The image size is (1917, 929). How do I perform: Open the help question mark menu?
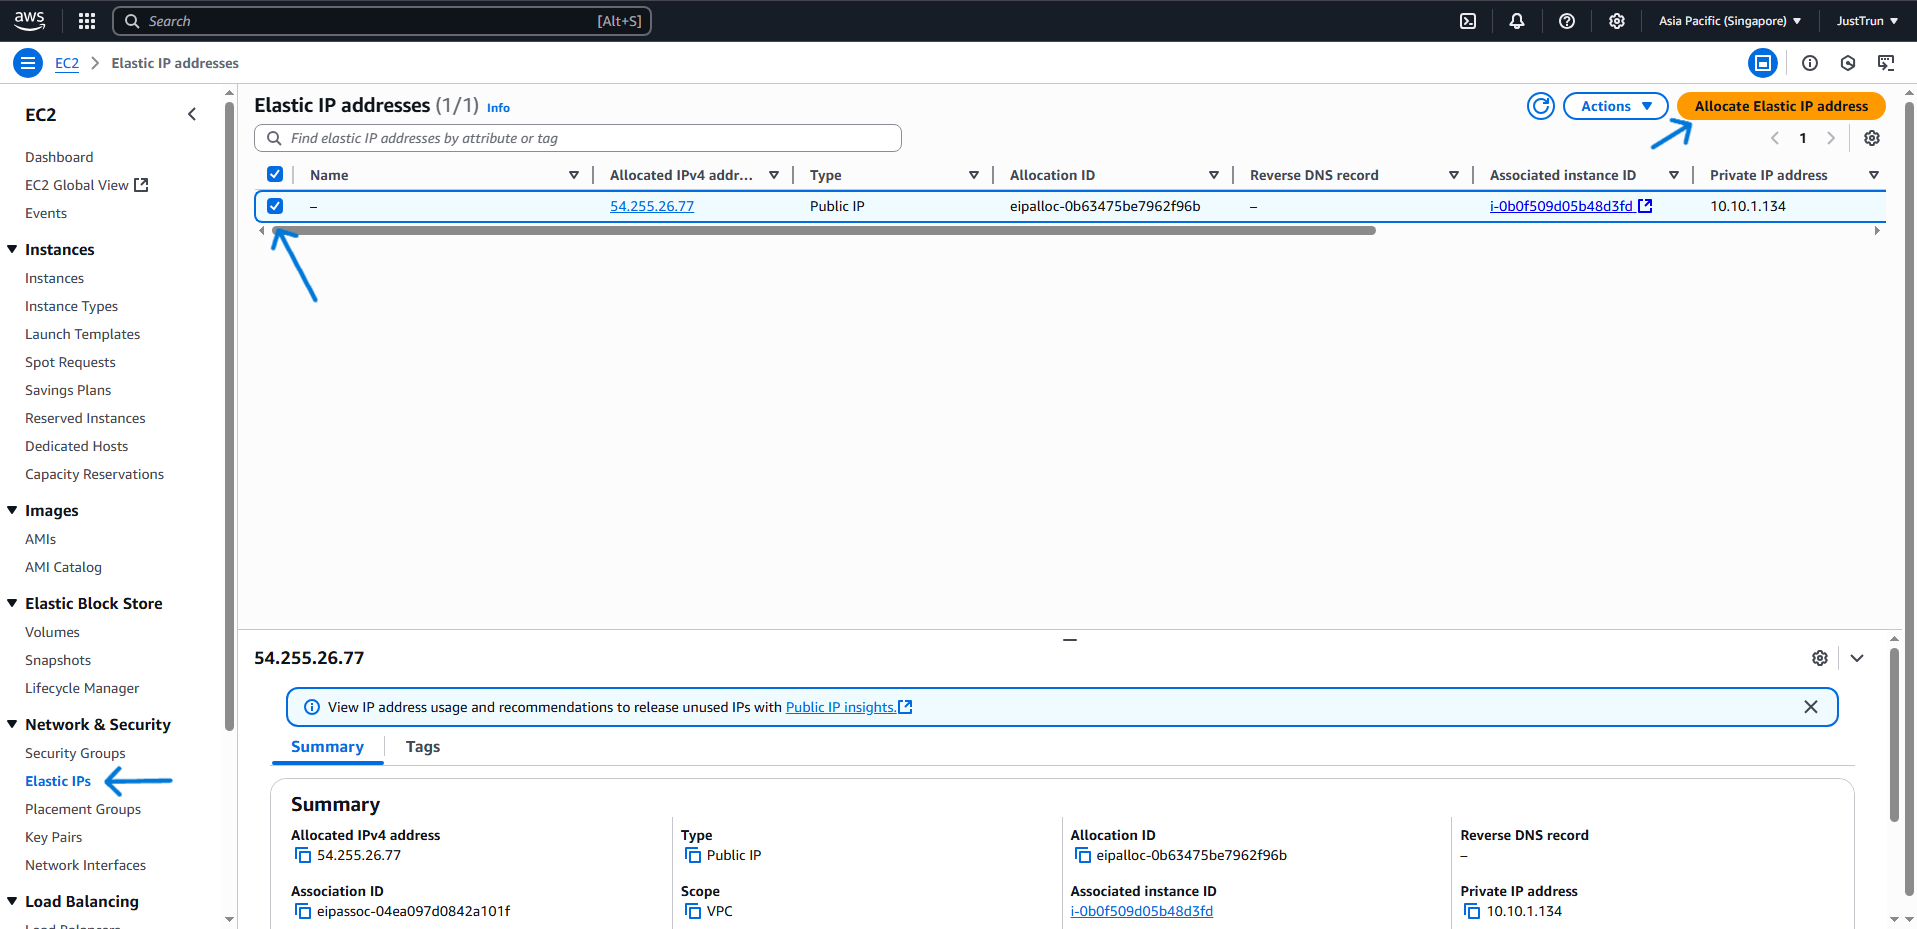click(x=1567, y=21)
